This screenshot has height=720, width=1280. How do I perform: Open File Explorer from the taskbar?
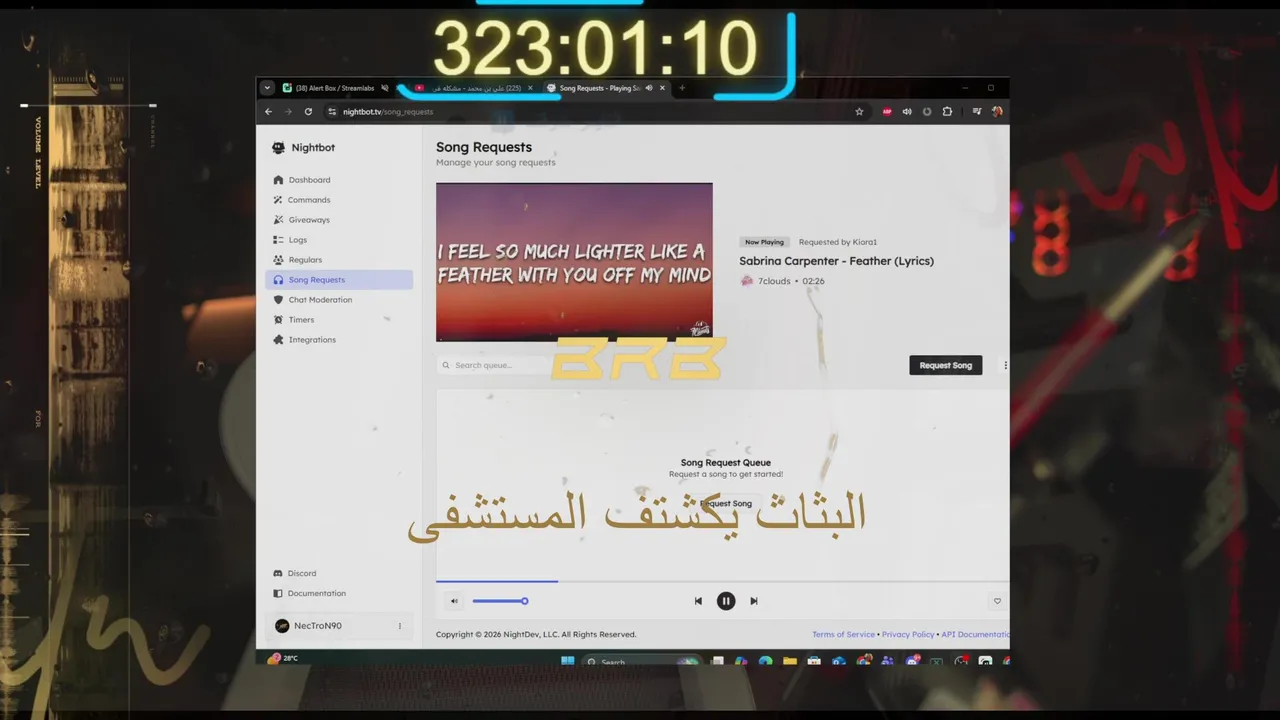click(x=790, y=661)
